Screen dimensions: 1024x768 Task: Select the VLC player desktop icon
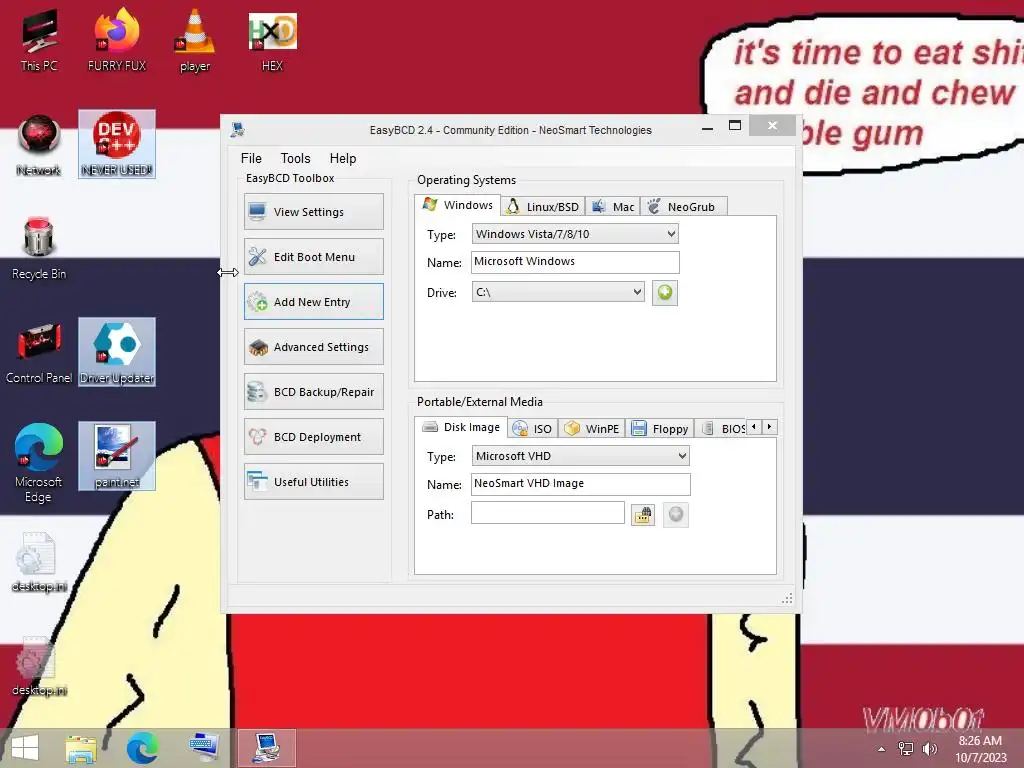pos(195,40)
